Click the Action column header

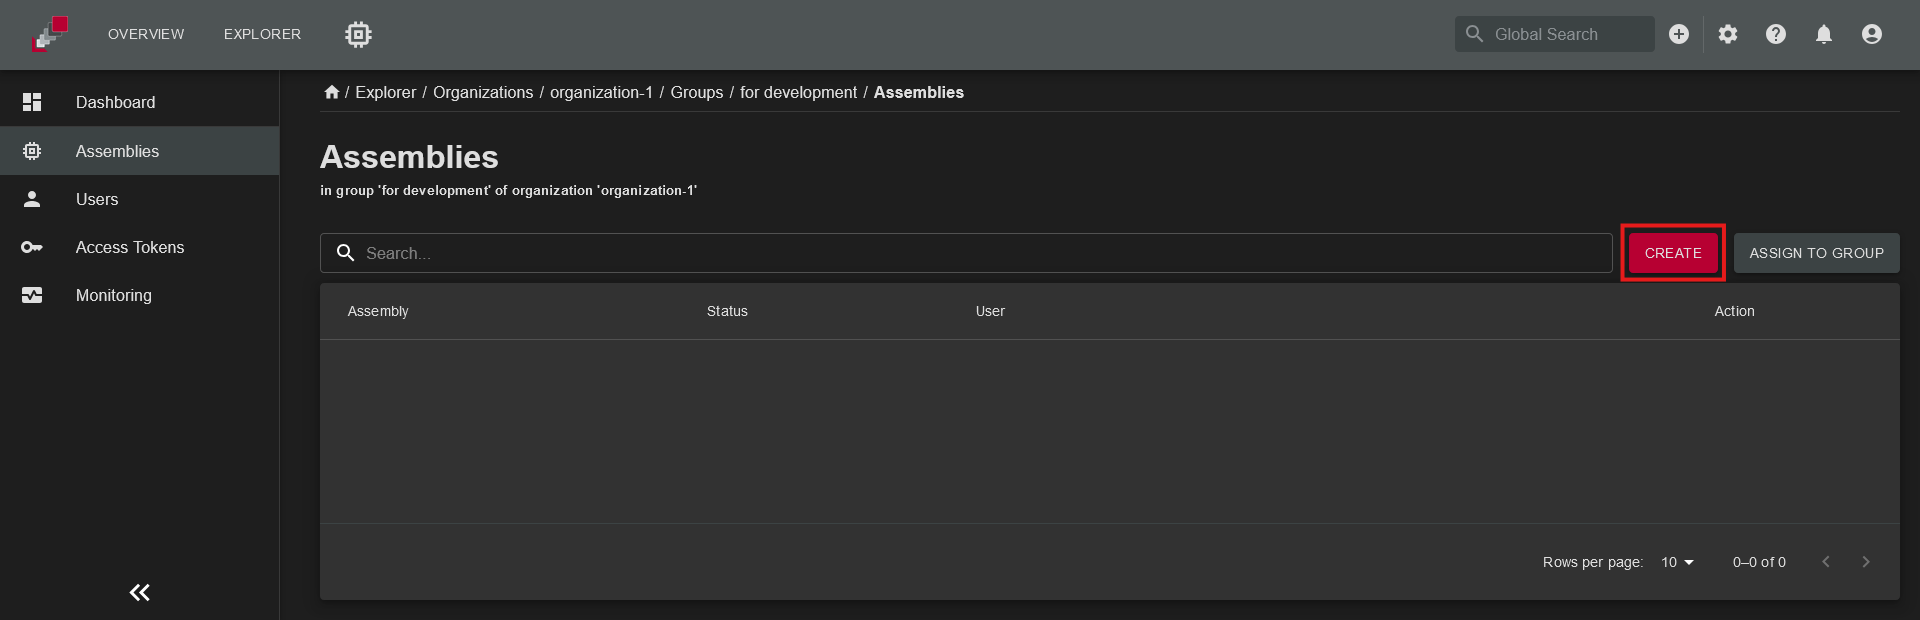(1734, 311)
